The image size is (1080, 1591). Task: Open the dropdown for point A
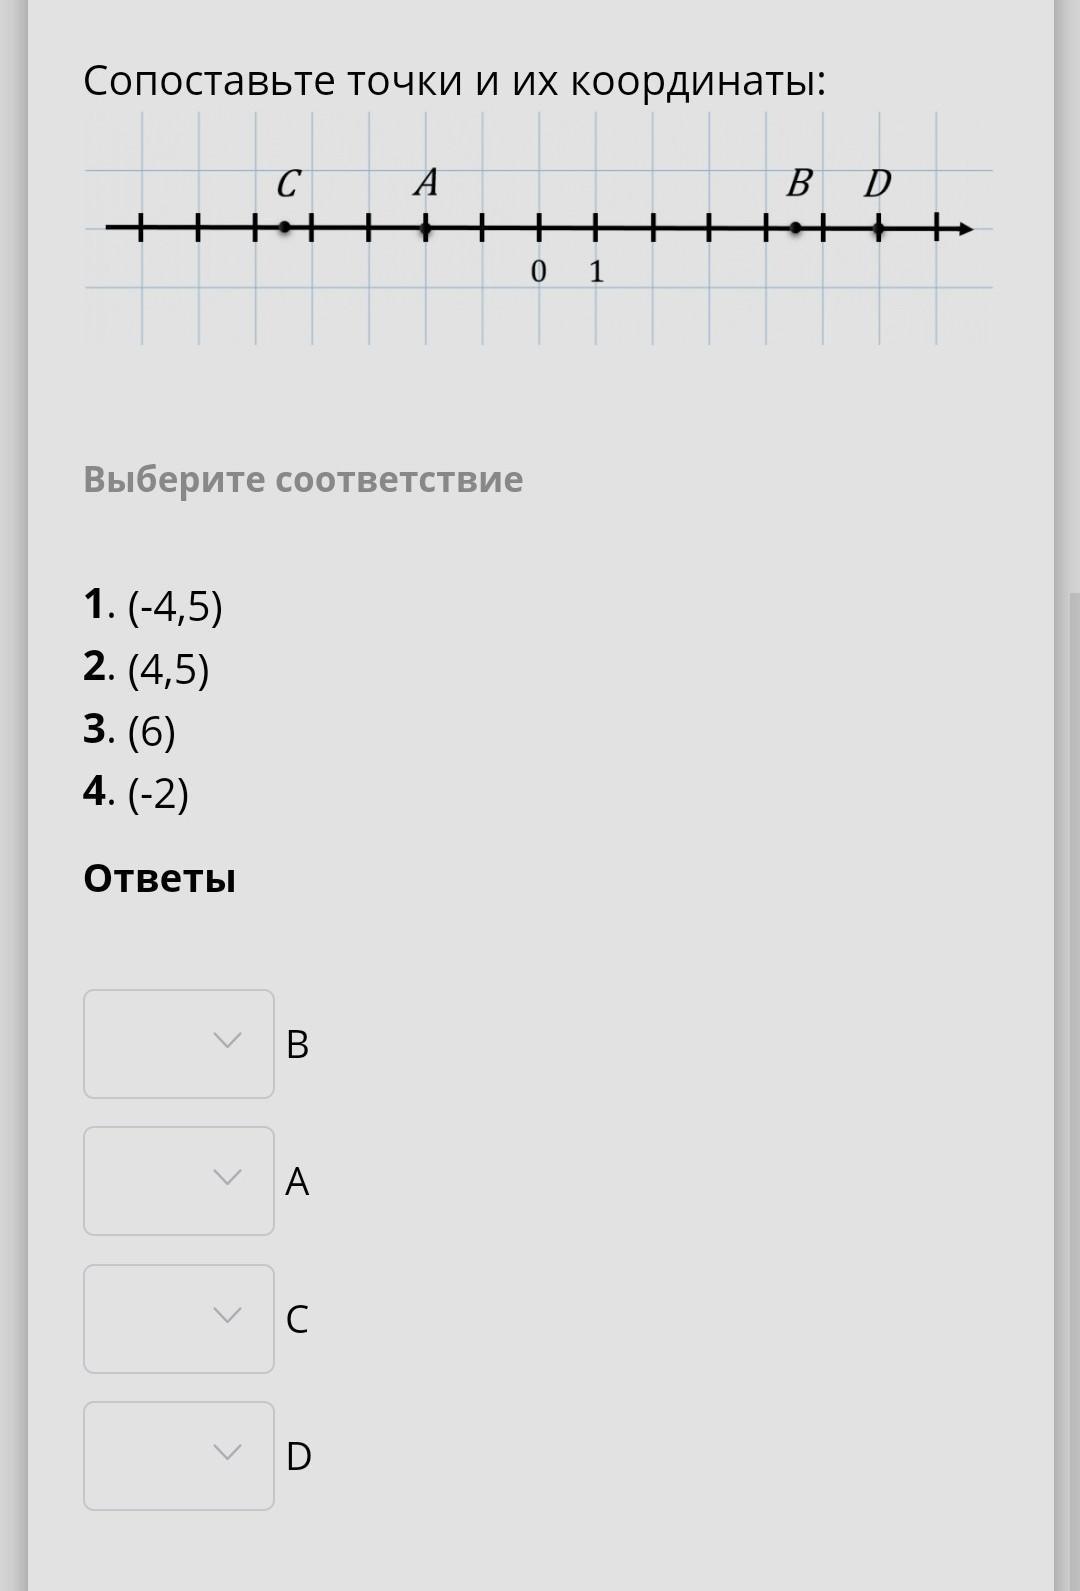[x=179, y=1180]
